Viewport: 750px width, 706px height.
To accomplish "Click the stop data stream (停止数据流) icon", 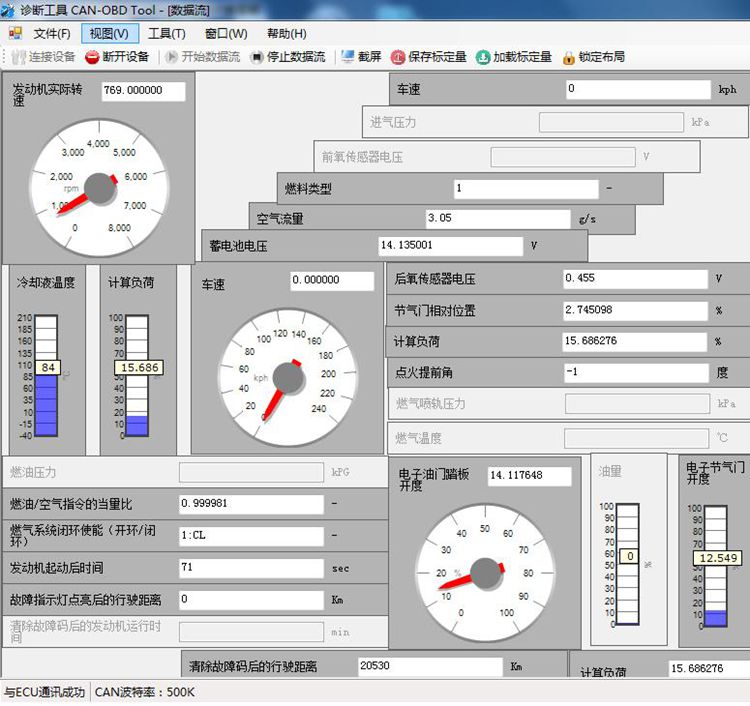I will (257, 57).
